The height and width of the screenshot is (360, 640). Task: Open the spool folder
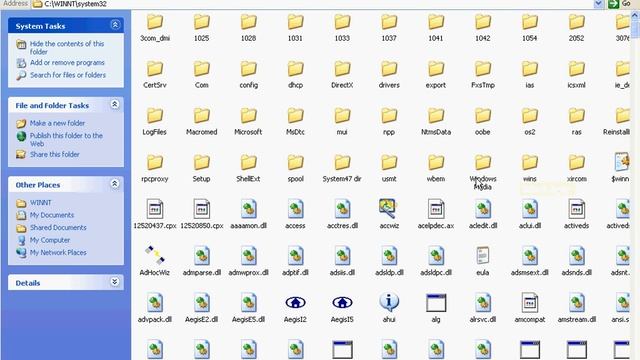[295, 162]
